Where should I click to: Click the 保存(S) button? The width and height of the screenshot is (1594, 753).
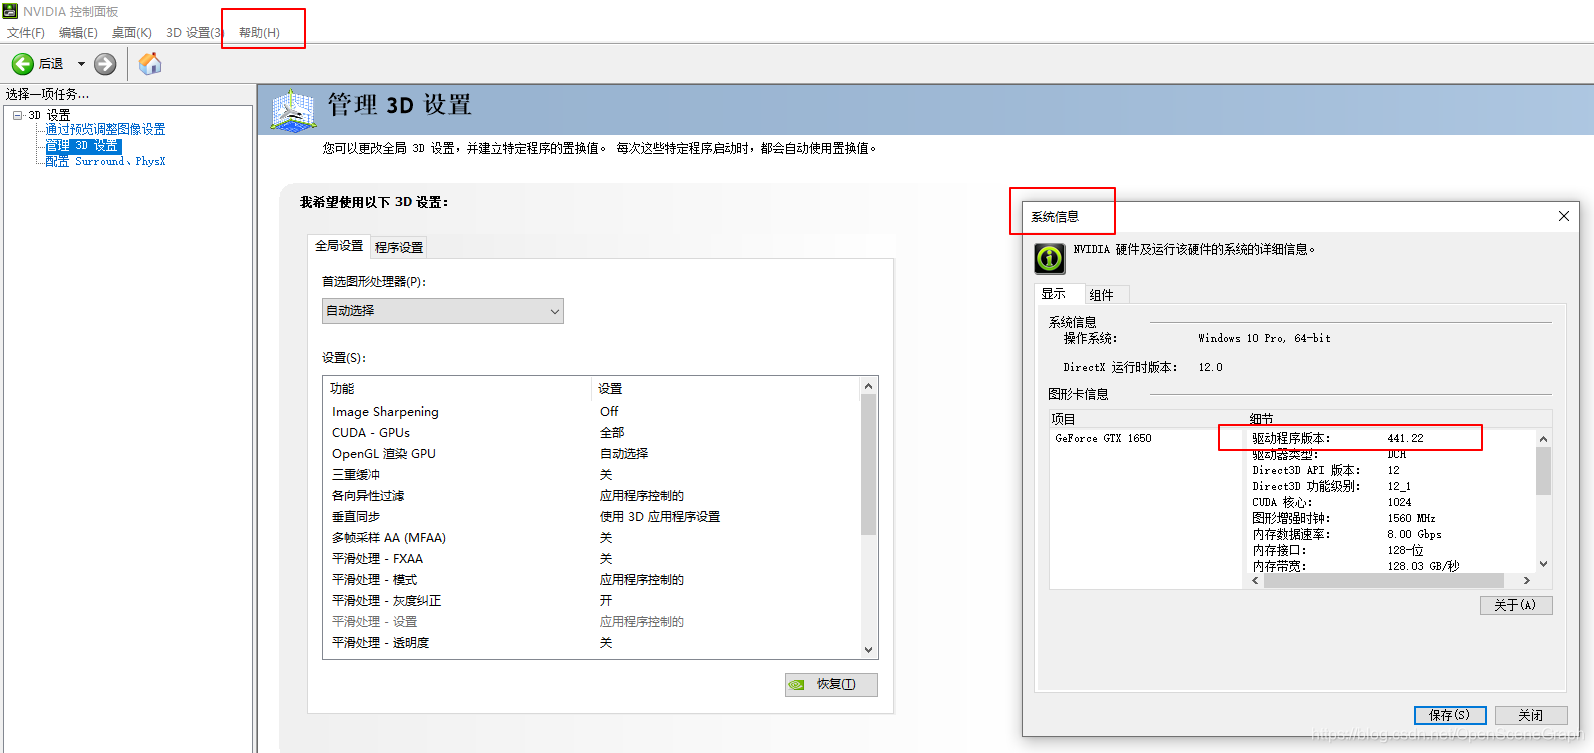(x=1450, y=715)
